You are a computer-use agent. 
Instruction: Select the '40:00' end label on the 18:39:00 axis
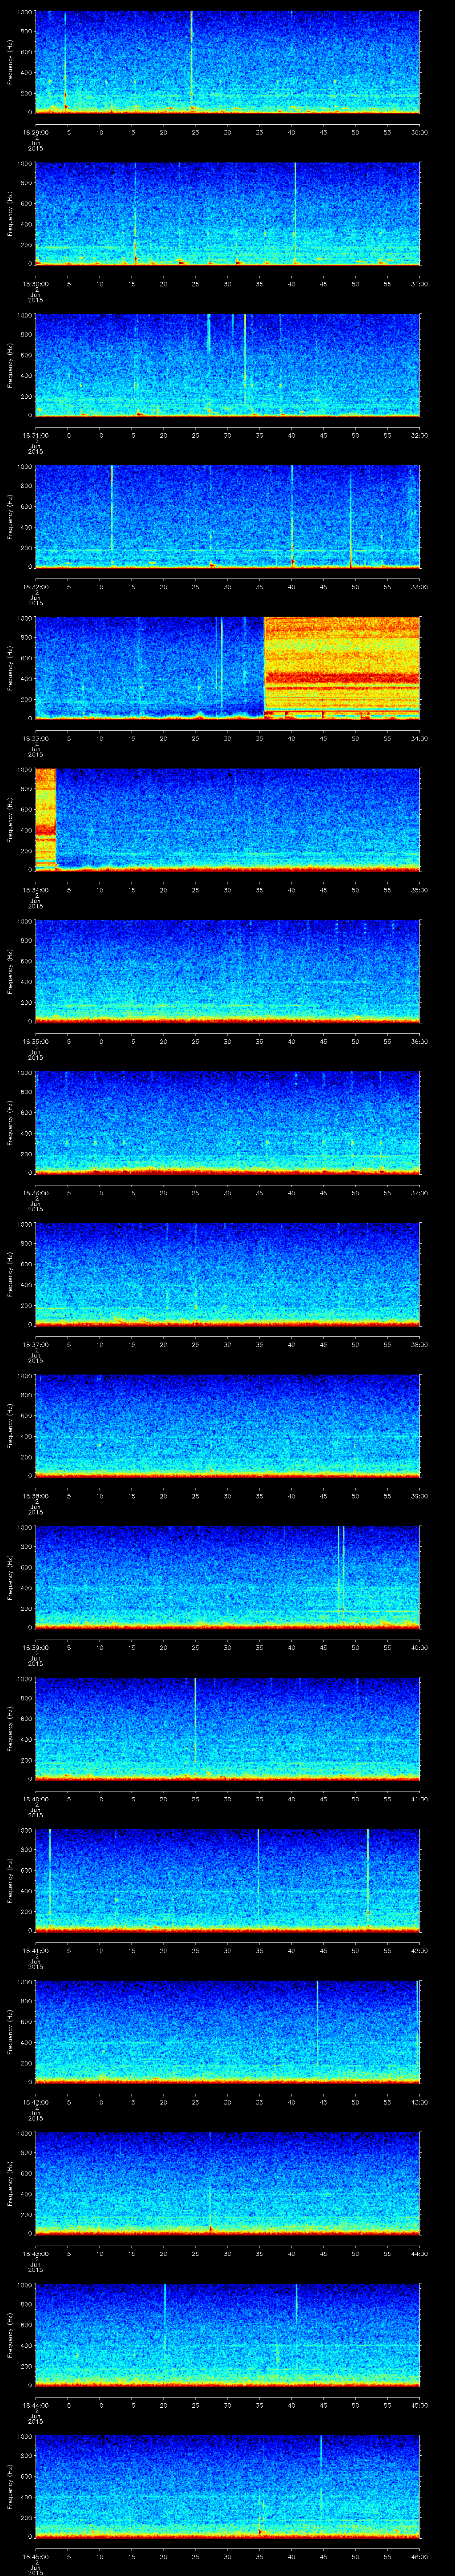419,1647
